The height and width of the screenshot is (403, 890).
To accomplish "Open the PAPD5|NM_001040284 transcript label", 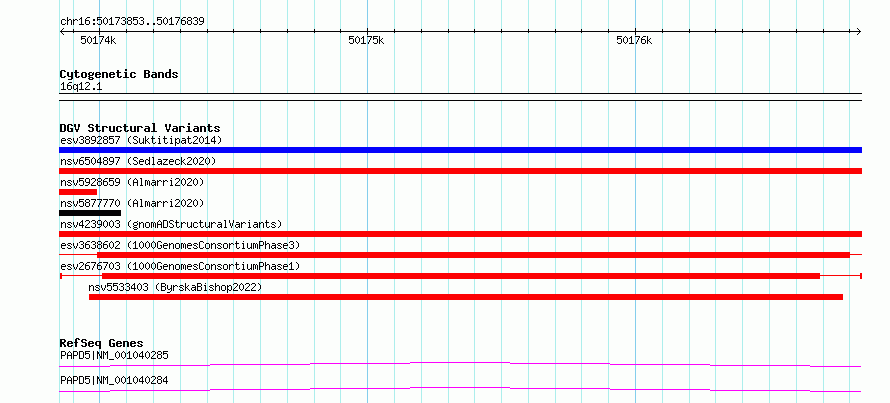I will click(114, 380).
